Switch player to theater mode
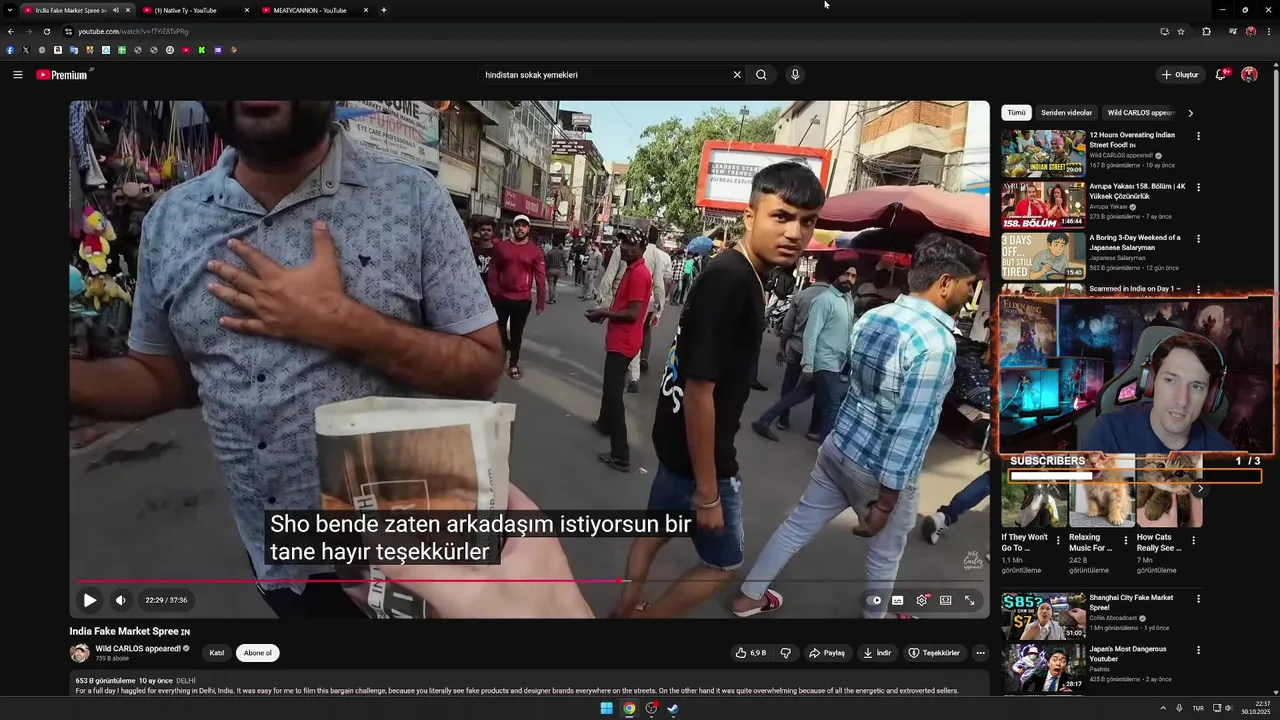Viewport: 1280px width, 720px height. click(x=945, y=600)
